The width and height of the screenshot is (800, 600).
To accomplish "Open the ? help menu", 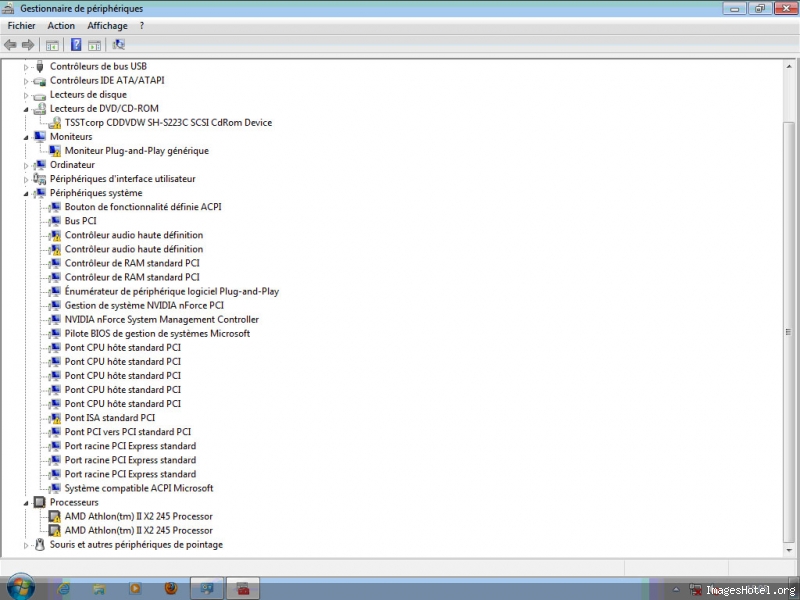I will pos(141,26).
